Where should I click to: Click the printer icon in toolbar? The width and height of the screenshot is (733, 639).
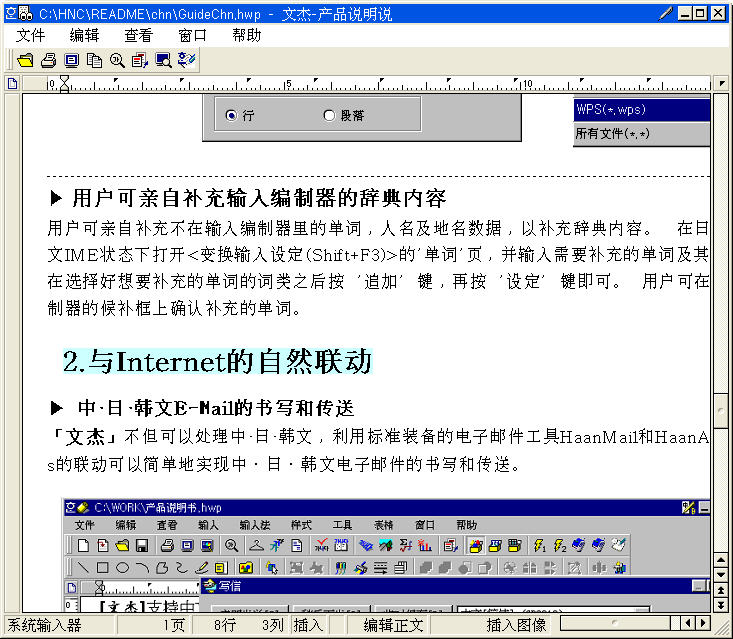[48, 60]
